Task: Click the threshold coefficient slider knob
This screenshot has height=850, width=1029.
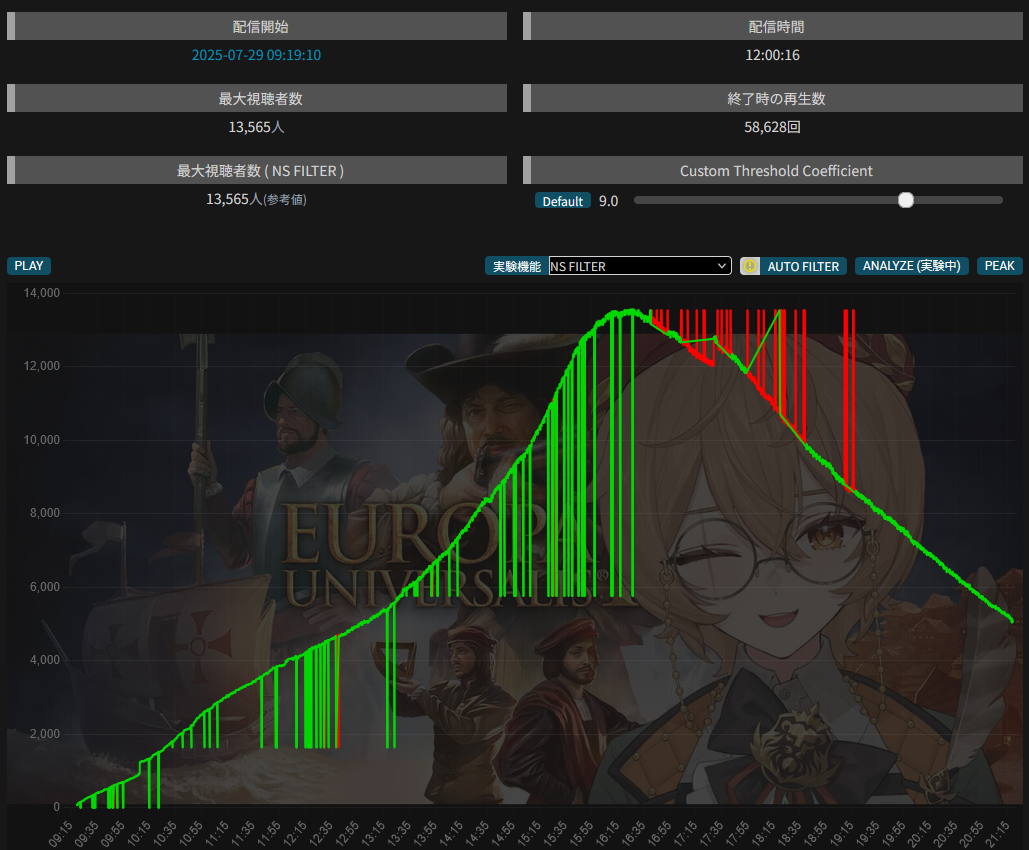Action: tap(906, 200)
